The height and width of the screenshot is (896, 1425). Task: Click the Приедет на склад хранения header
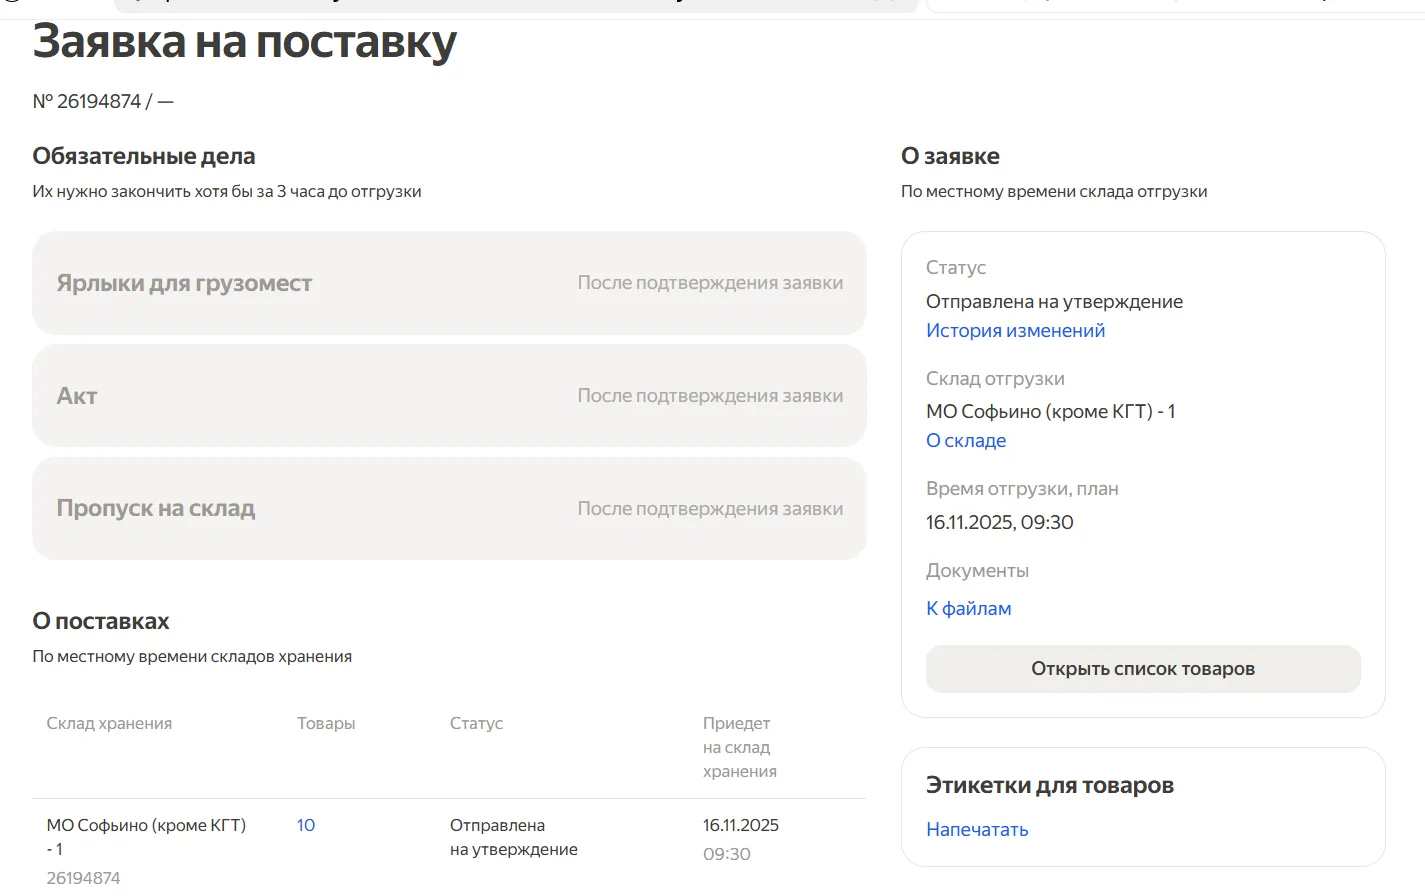tap(739, 748)
